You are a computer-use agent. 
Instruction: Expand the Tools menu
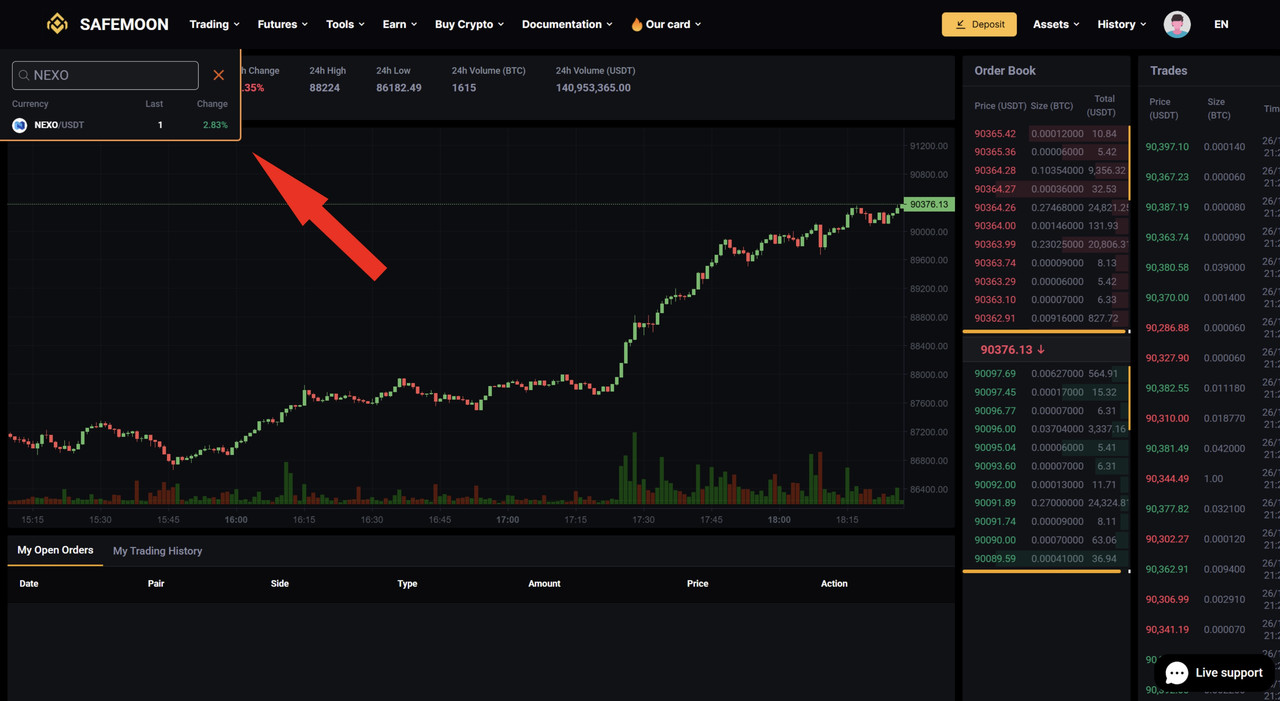tap(345, 24)
